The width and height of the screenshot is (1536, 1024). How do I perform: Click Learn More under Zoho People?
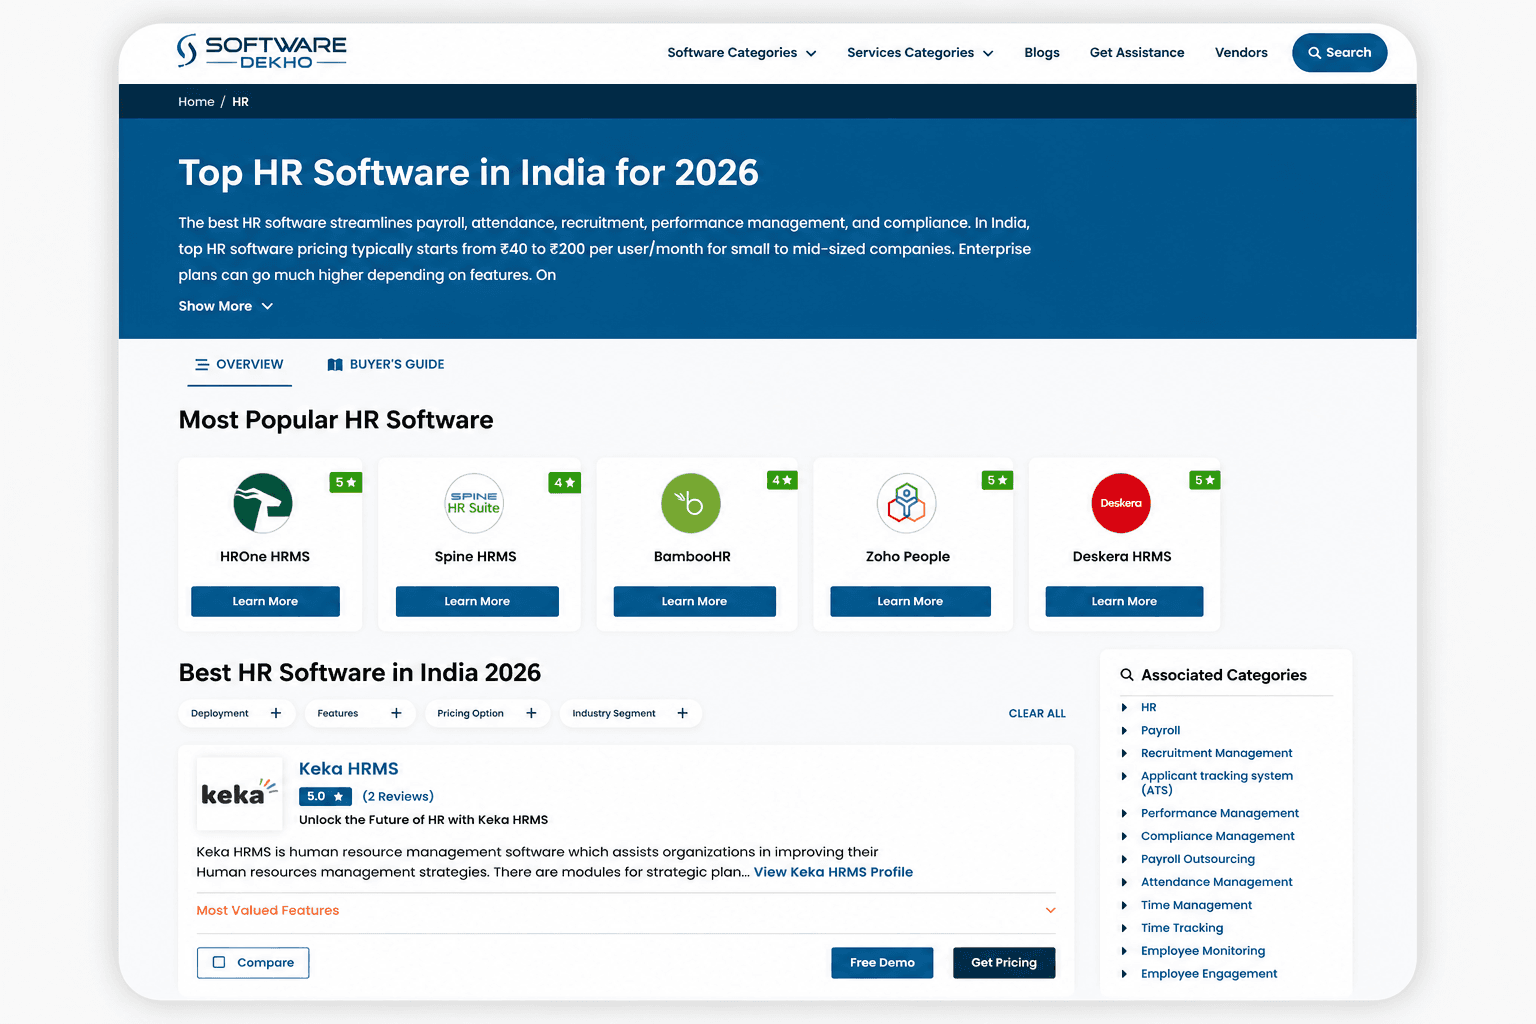[910, 601]
